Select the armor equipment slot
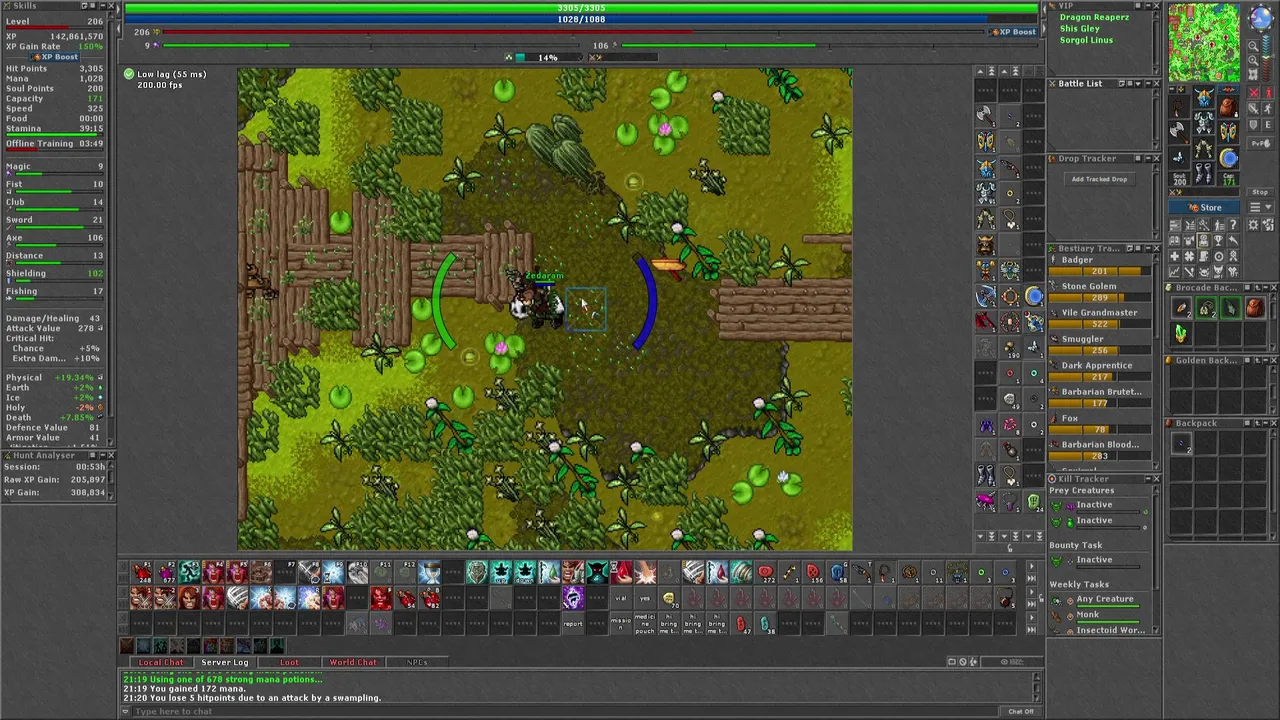This screenshot has height=720, width=1280. (1203, 122)
